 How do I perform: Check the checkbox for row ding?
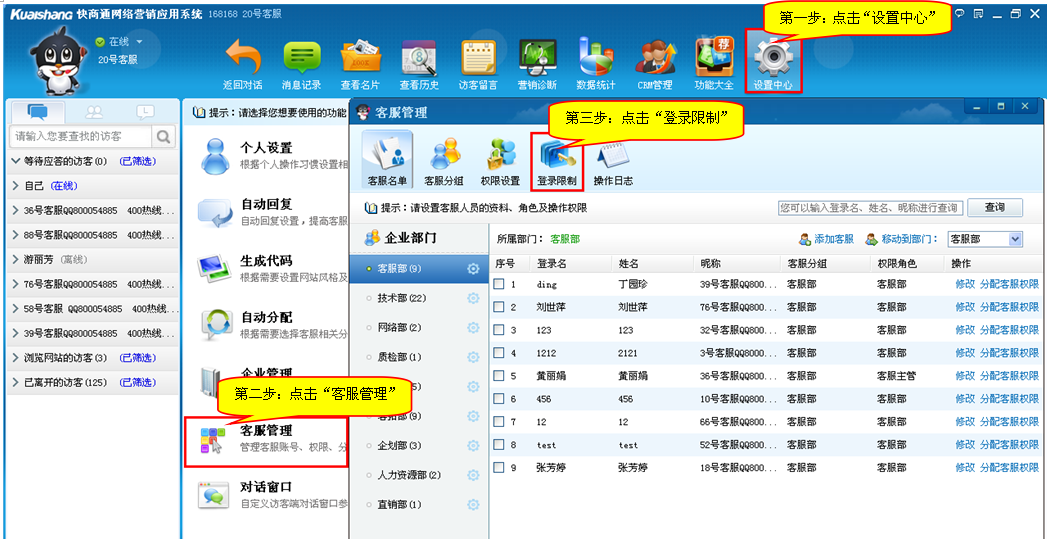click(x=499, y=284)
